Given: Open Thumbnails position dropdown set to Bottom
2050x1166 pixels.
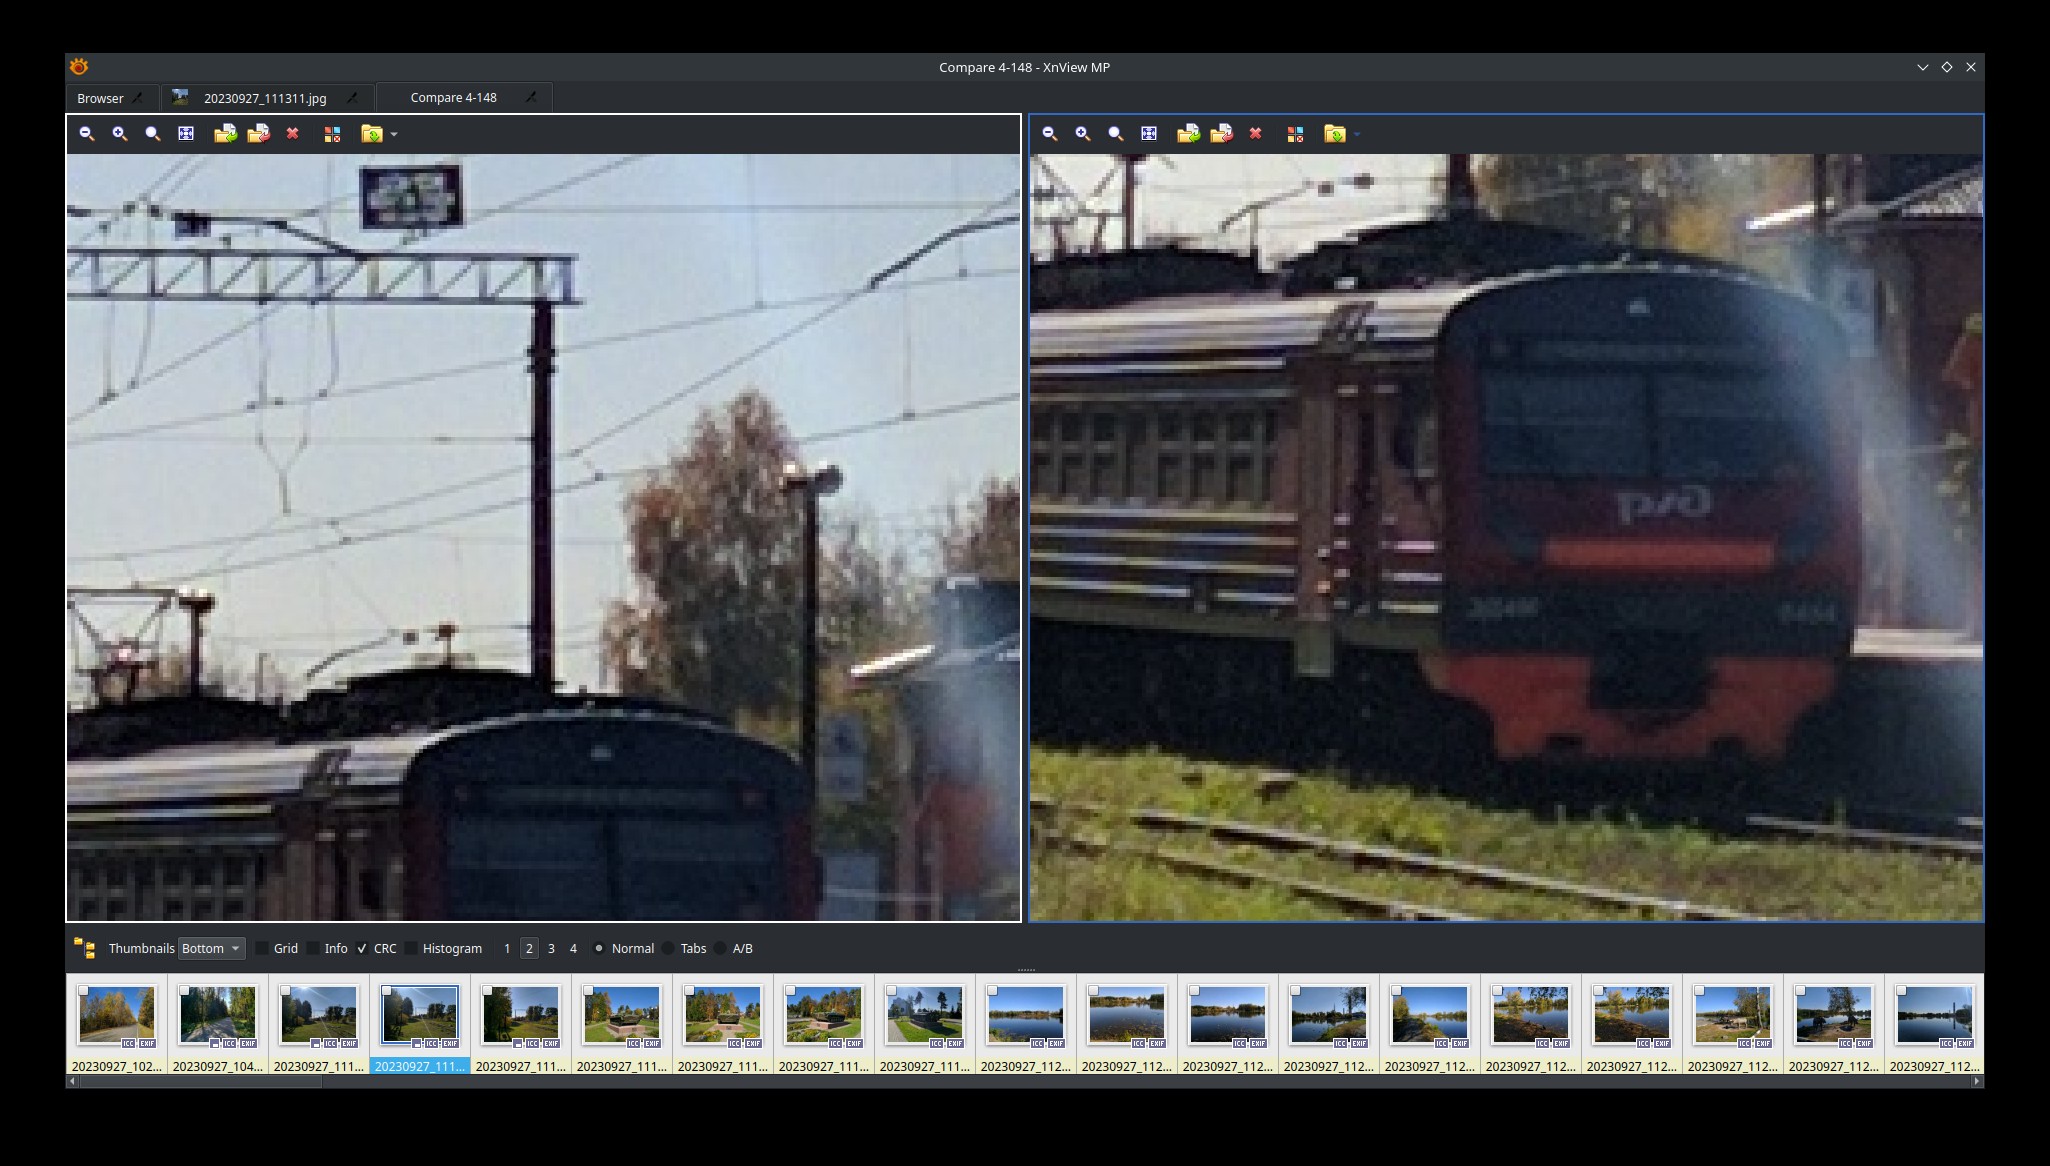Looking at the screenshot, I should tap(211, 949).
